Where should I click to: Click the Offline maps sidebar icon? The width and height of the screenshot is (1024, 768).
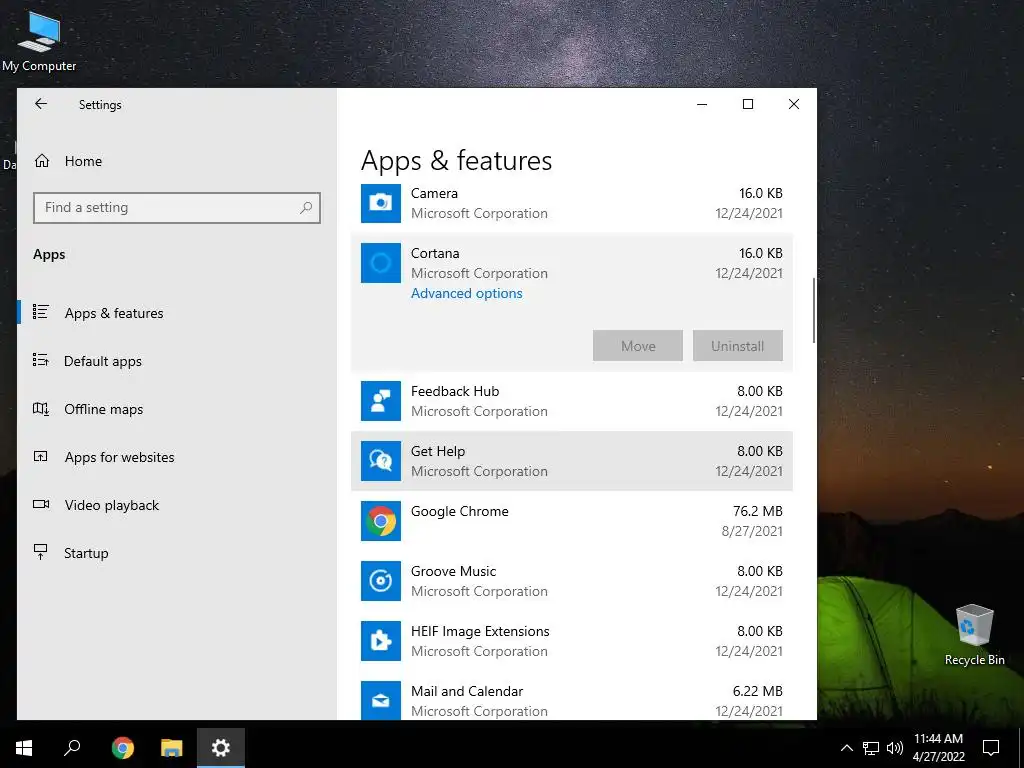coord(40,409)
